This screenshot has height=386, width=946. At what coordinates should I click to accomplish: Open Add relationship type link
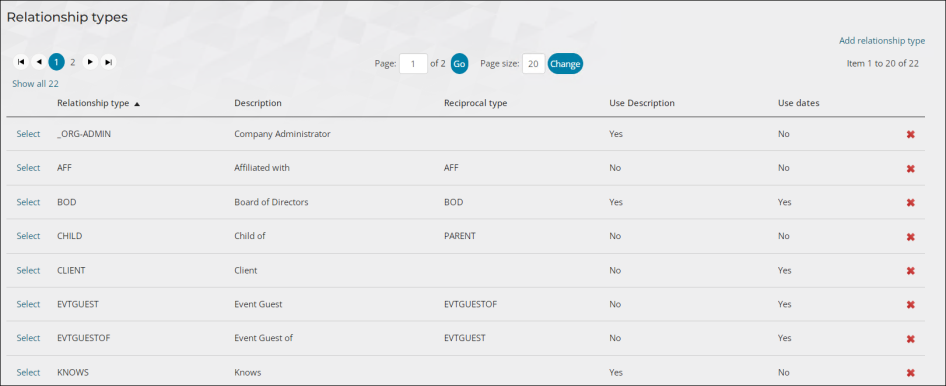point(881,41)
